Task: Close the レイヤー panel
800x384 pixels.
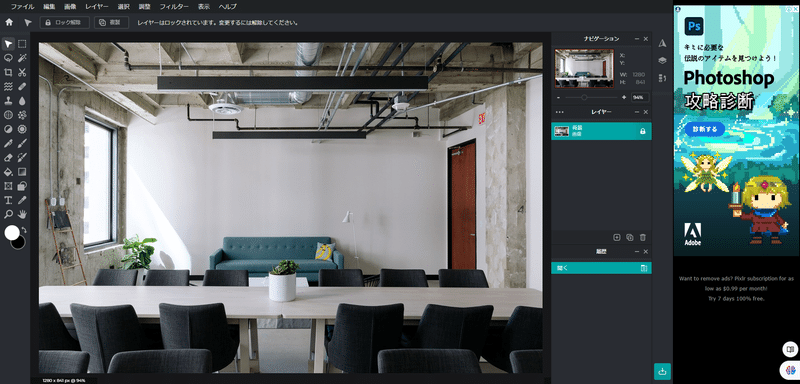Action: pos(645,112)
